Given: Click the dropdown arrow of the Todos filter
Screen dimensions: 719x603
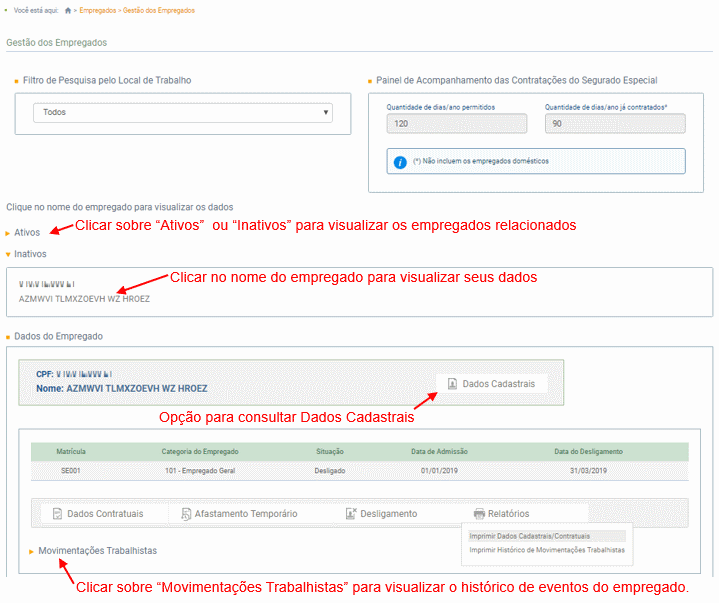Looking at the screenshot, I should (x=326, y=112).
